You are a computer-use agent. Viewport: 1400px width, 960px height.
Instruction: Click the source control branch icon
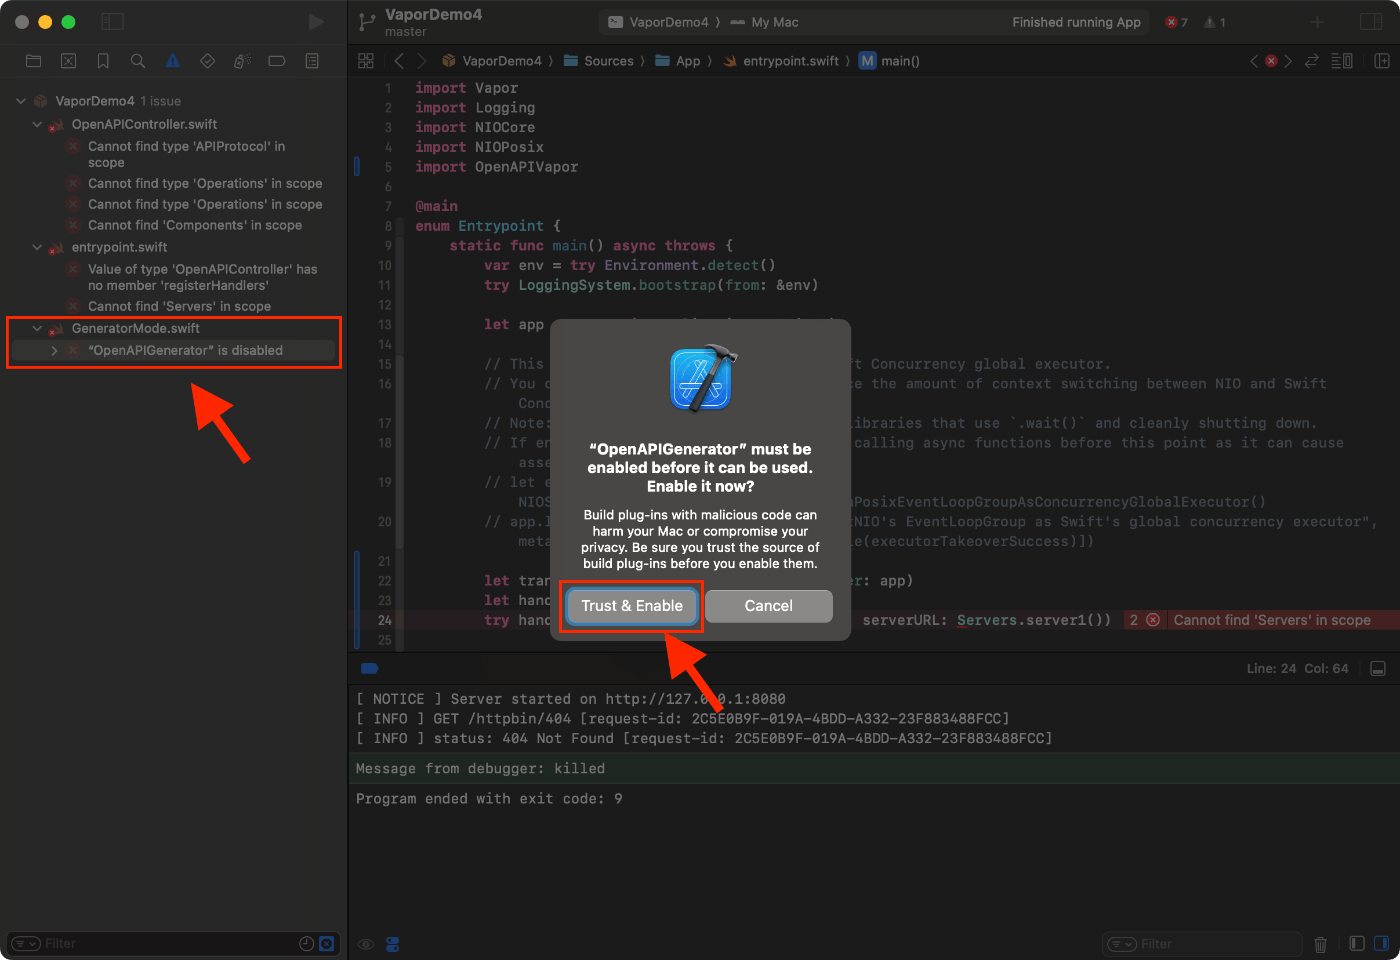pos(367,22)
